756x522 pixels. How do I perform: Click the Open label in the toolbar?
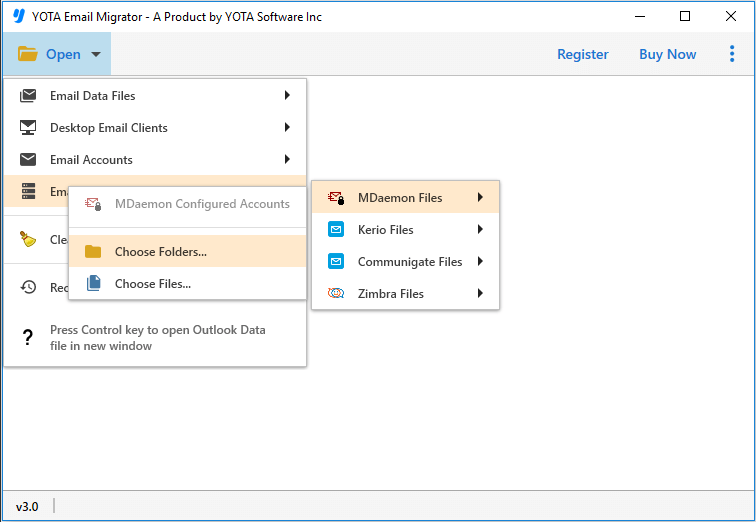[63, 54]
